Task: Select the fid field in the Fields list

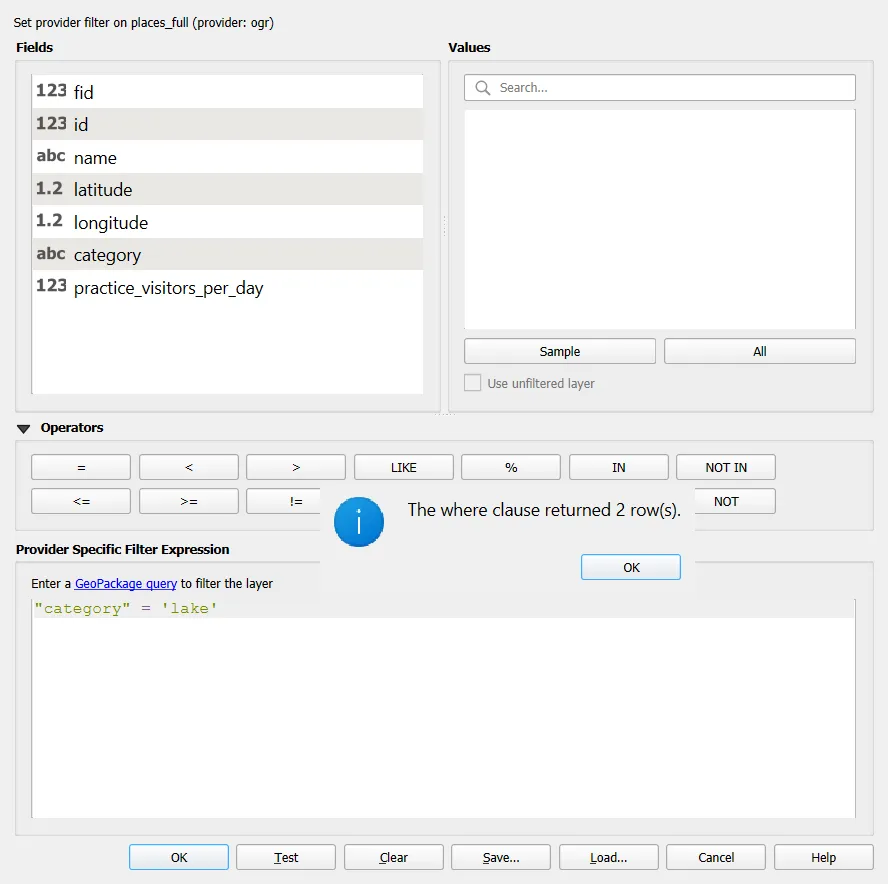Action: tap(227, 91)
